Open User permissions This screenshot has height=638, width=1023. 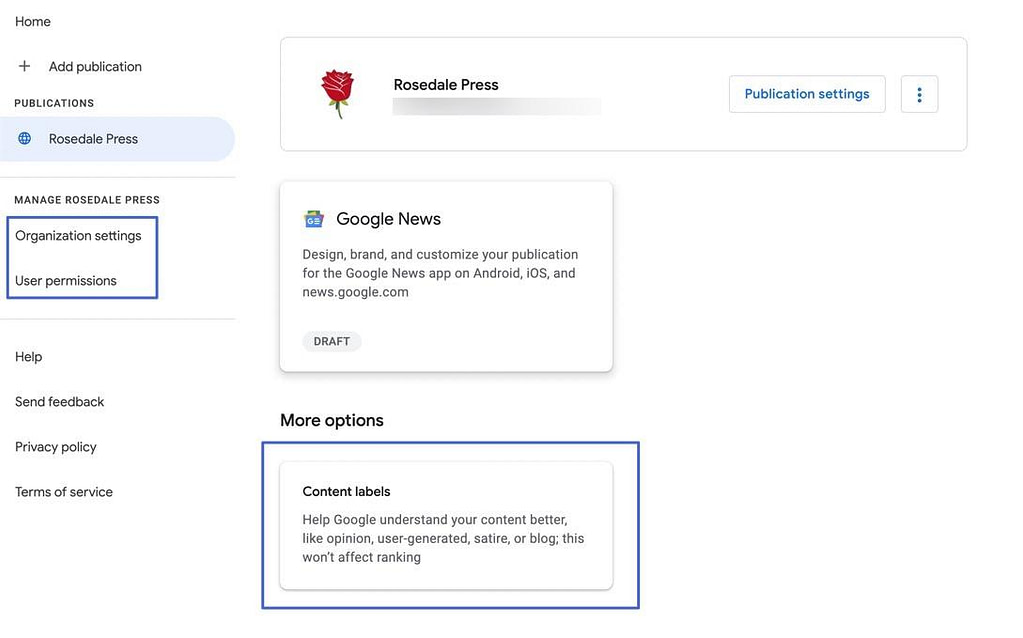pos(66,280)
